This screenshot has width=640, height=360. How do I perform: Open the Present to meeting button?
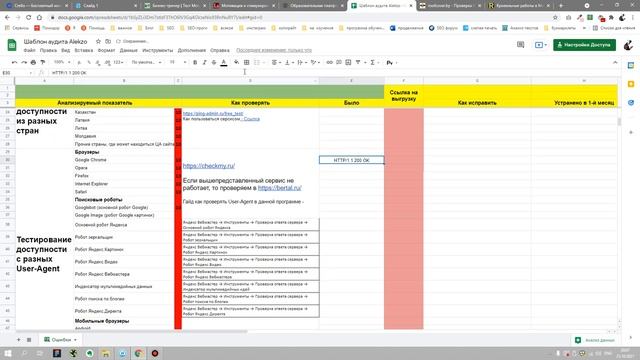pyautogui.click(x=541, y=45)
